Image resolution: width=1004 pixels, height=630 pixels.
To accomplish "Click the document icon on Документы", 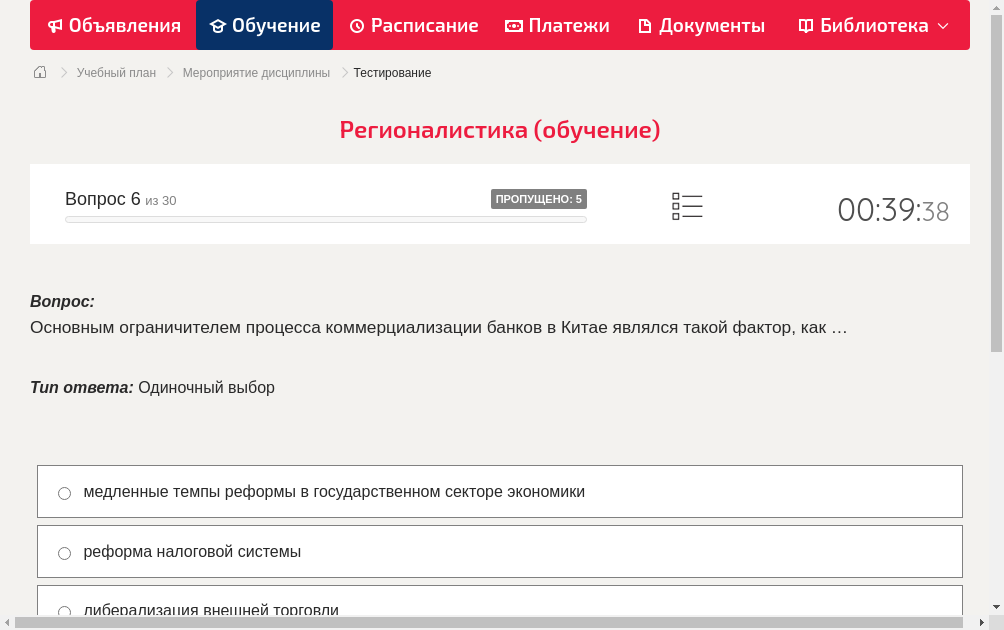I will pyautogui.click(x=644, y=25).
